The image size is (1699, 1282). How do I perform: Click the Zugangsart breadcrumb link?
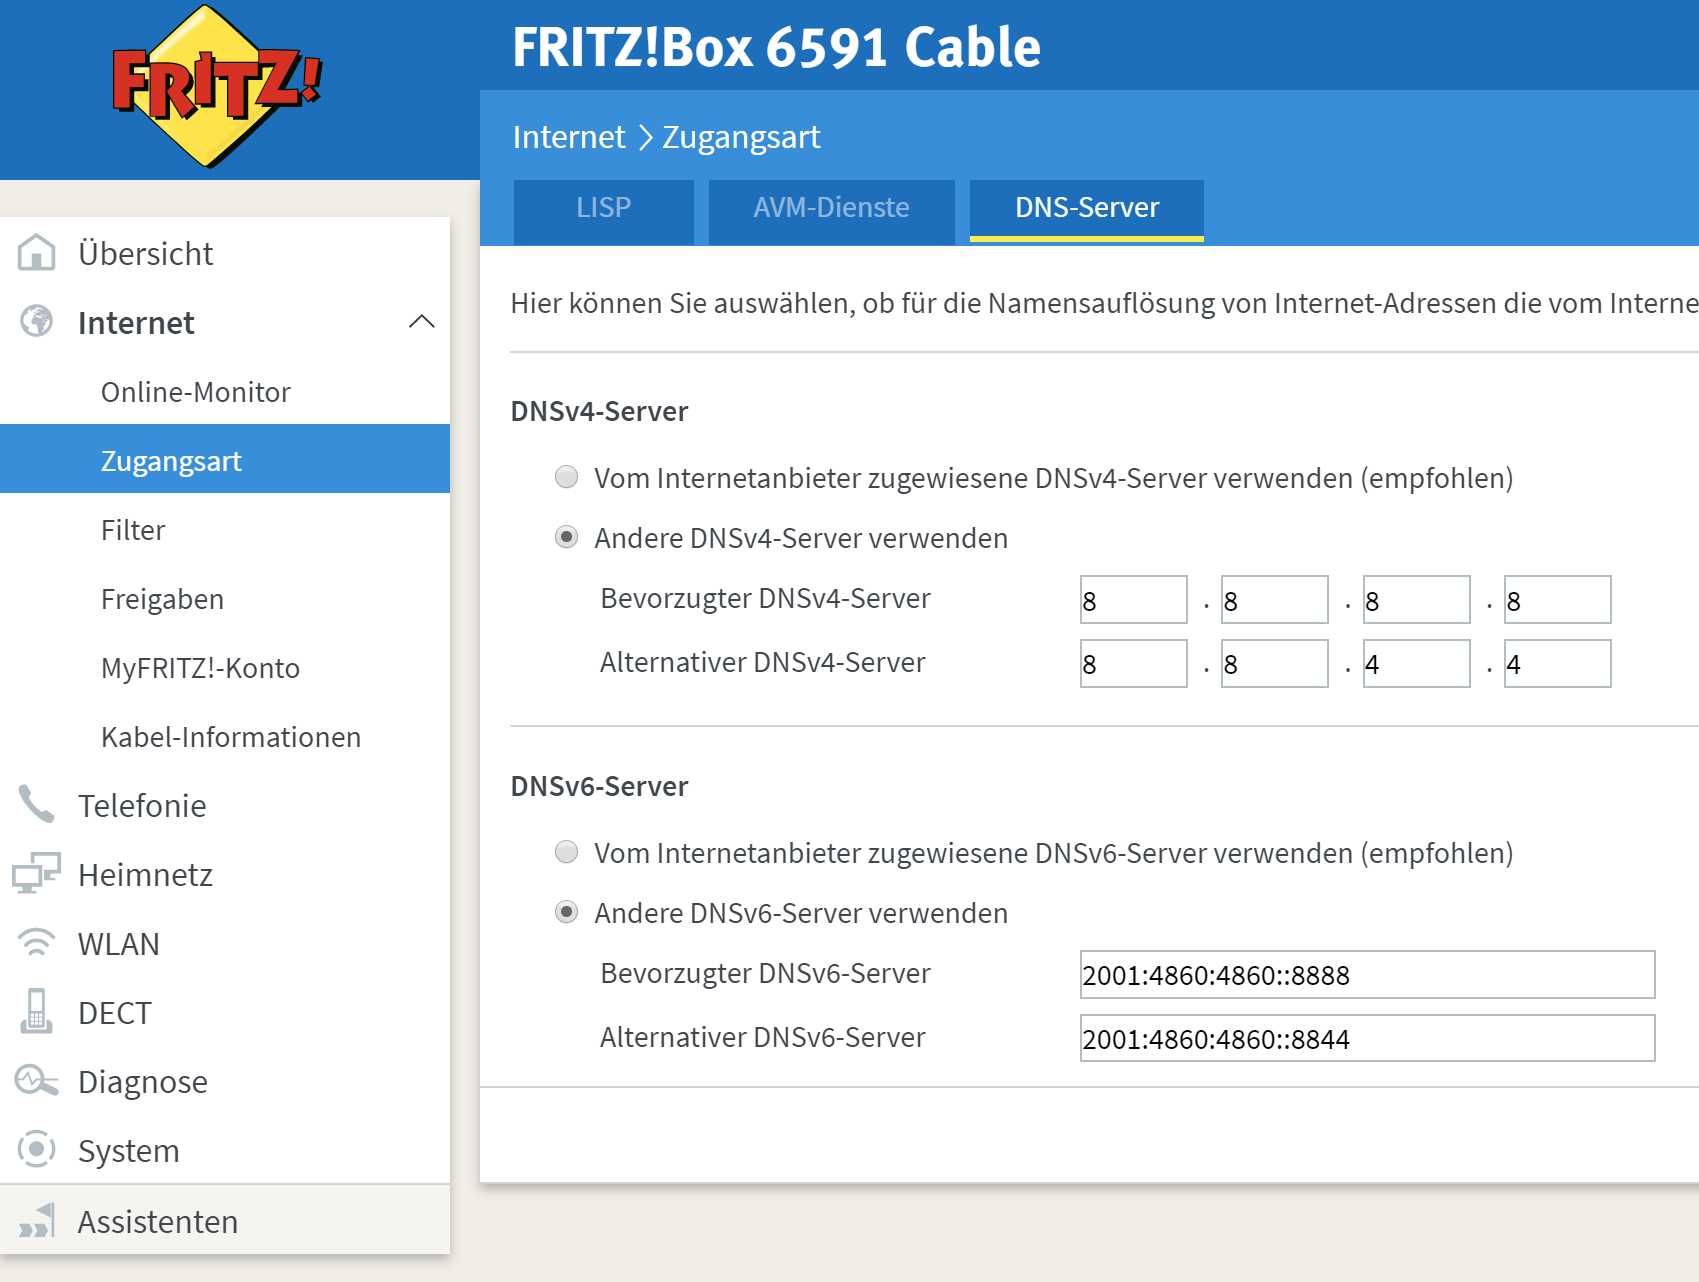point(741,136)
